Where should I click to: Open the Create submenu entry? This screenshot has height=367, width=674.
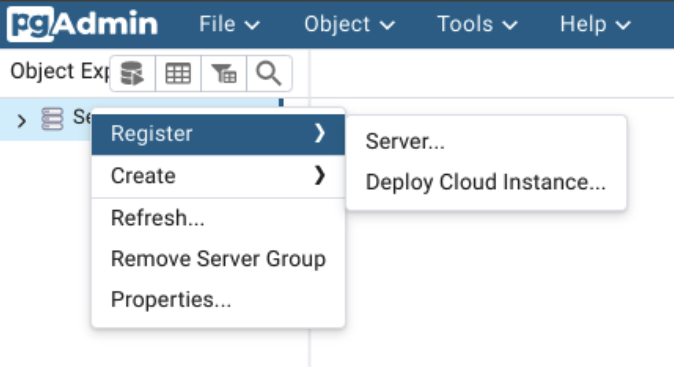218,176
